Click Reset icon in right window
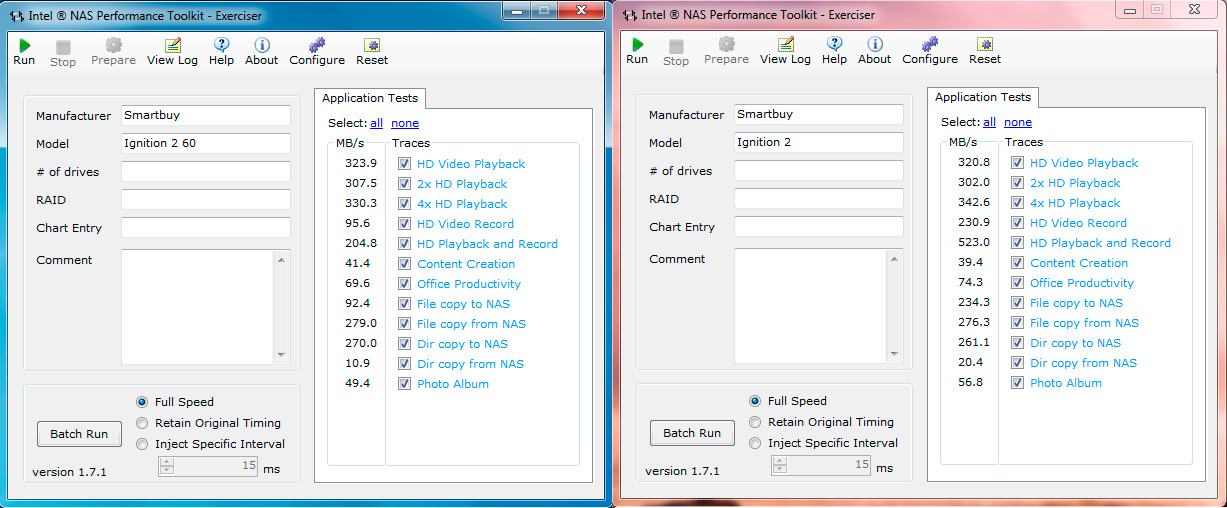The width and height of the screenshot is (1227, 508). [985, 44]
